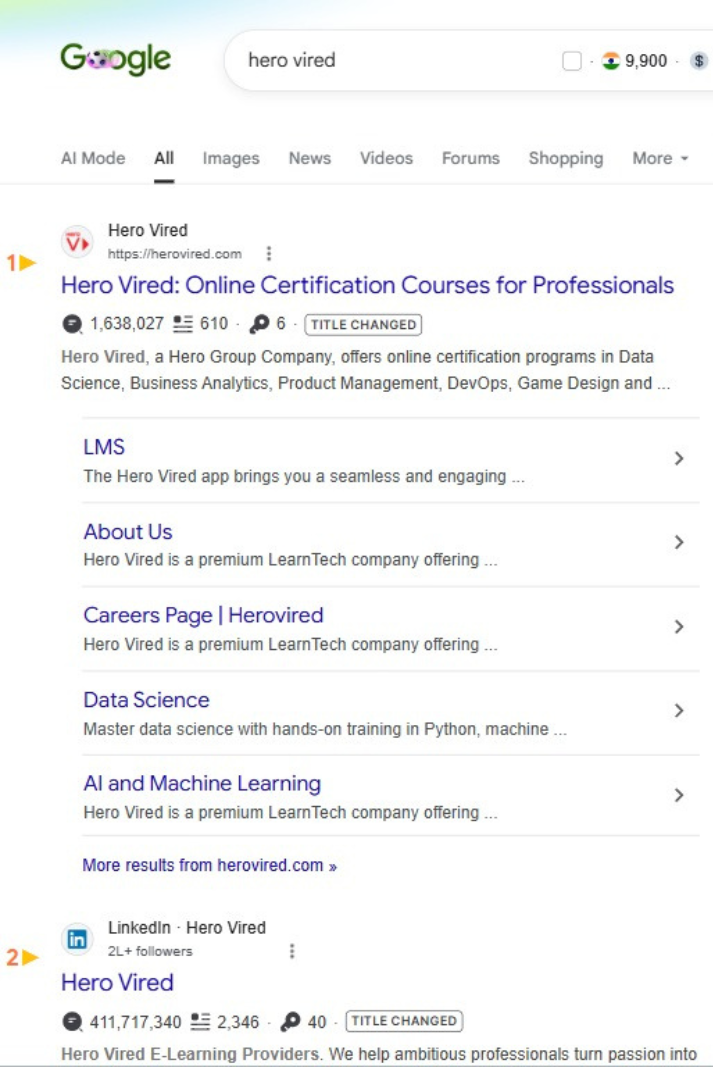Click the chevron on Data Science sitelink
Viewport: 713px width, 1067px height.
pyautogui.click(x=678, y=710)
